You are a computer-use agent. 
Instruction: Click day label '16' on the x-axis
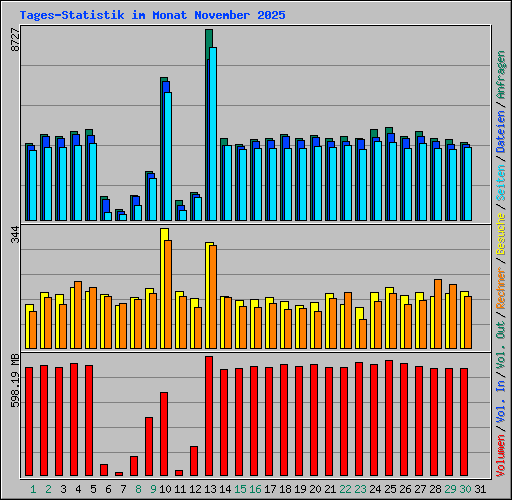point(255,489)
